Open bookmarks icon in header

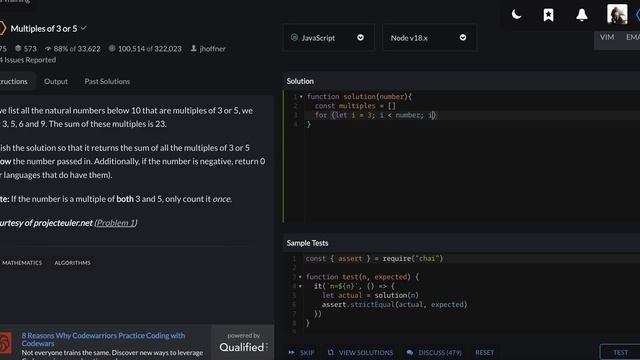pyautogui.click(x=549, y=15)
